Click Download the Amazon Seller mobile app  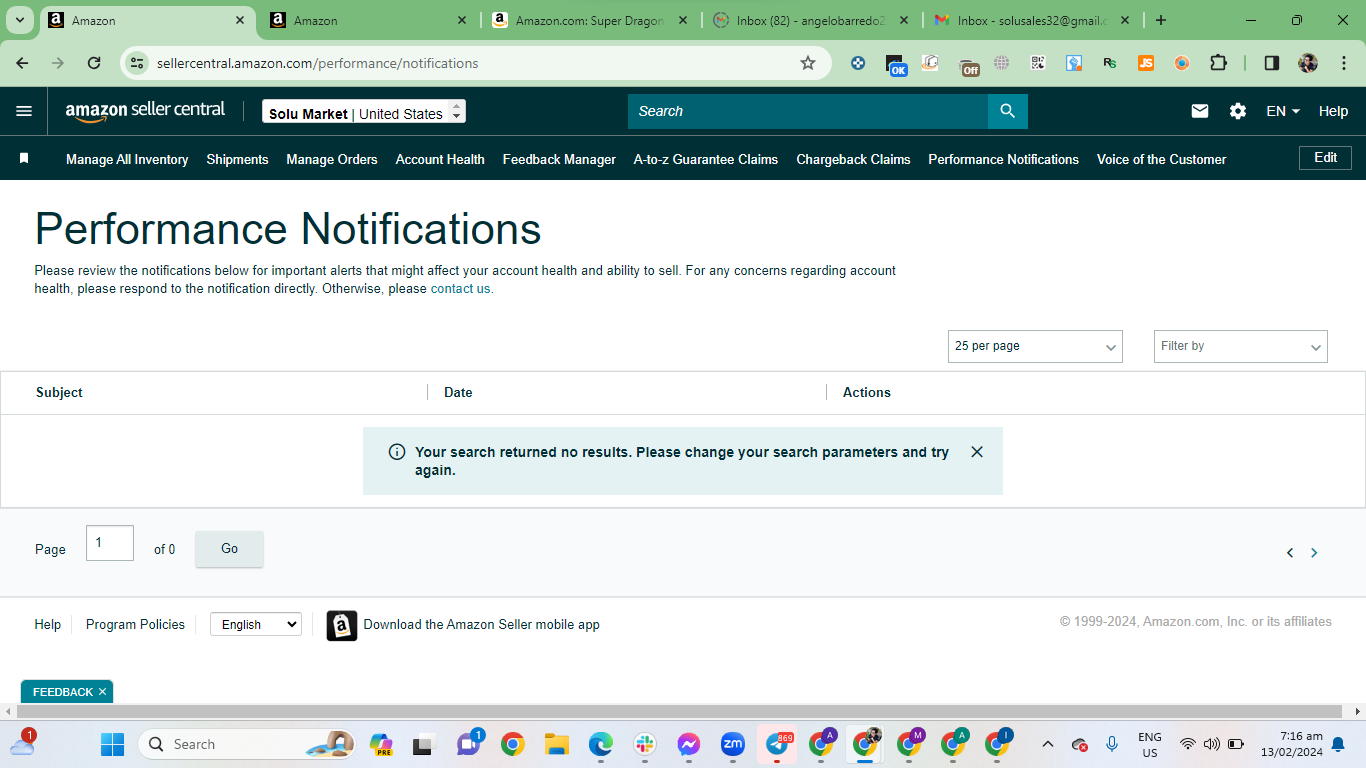pyautogui.click(x=481, y=625)
